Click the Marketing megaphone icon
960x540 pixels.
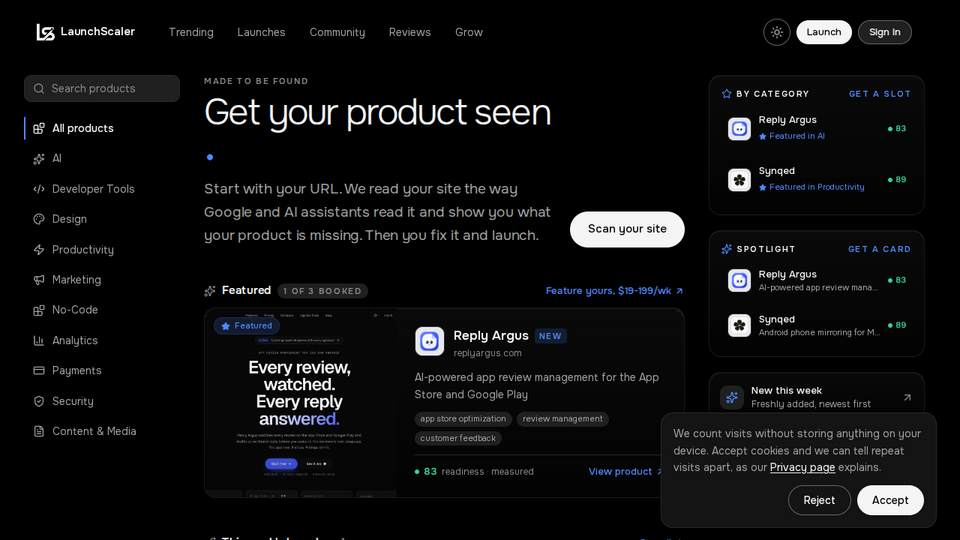pyautogui.click(x=39, y=280)
